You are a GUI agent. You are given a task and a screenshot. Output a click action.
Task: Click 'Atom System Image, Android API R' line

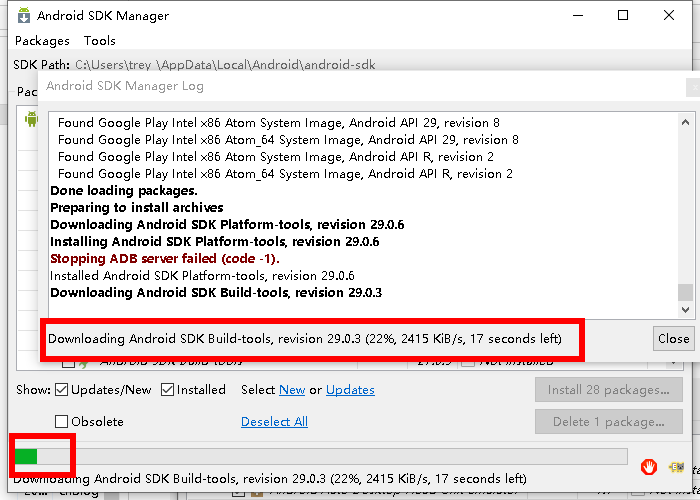pyautogui.click(x=275, y=157)
